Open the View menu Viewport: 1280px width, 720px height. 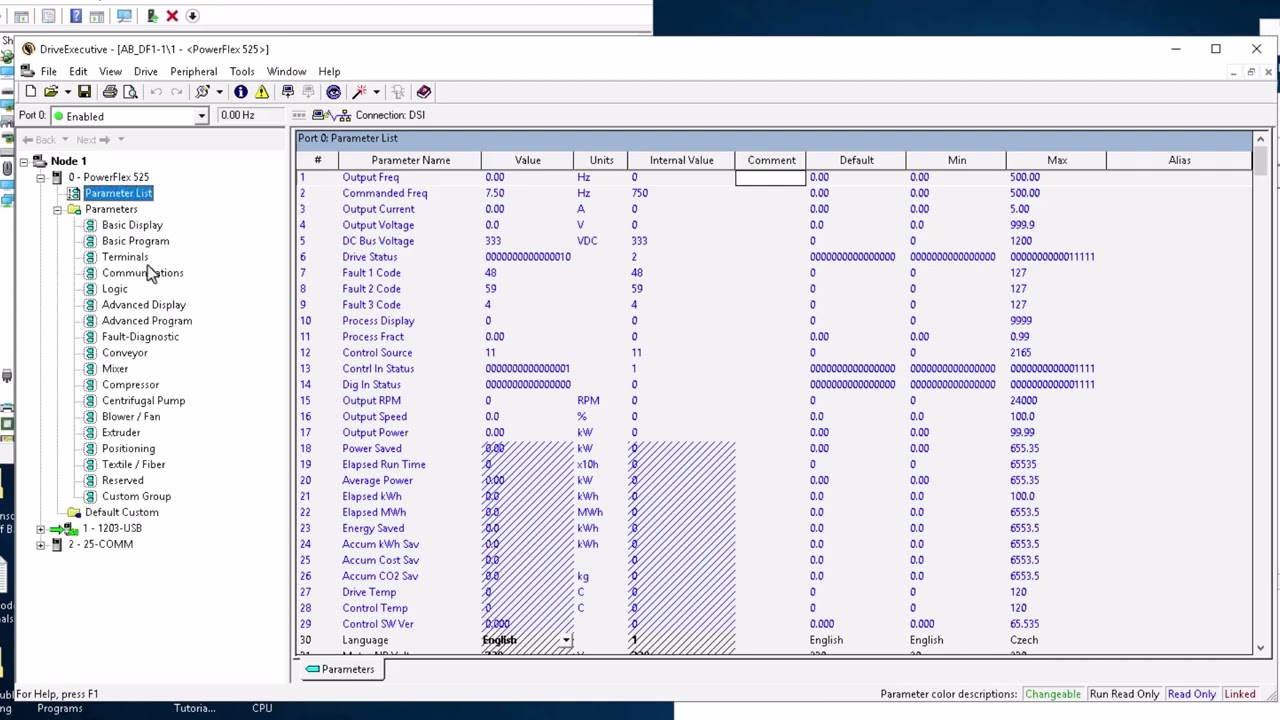(110, 71)
